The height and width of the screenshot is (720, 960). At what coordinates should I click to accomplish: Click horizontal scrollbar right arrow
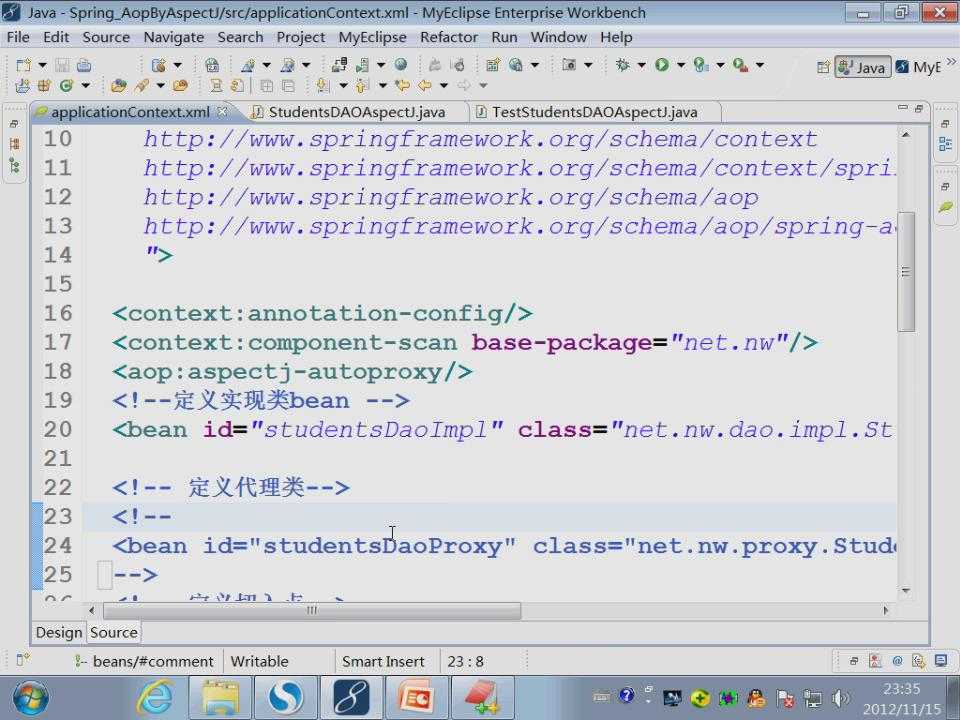pos(885,610)
